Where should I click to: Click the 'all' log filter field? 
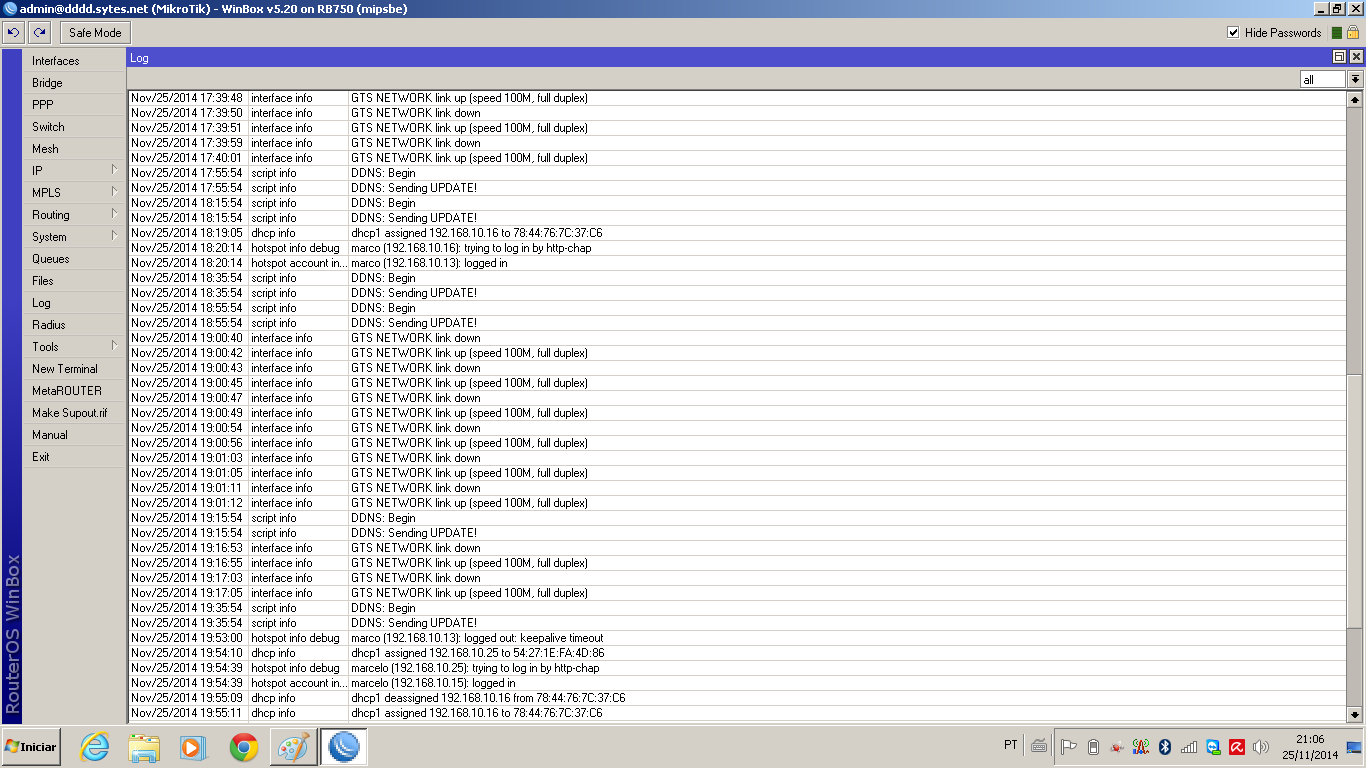1324,79
